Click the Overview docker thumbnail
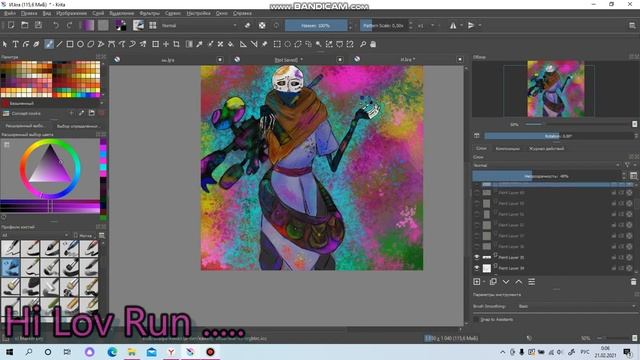Viewport: 640px width, 360px height. pos(556,89)
